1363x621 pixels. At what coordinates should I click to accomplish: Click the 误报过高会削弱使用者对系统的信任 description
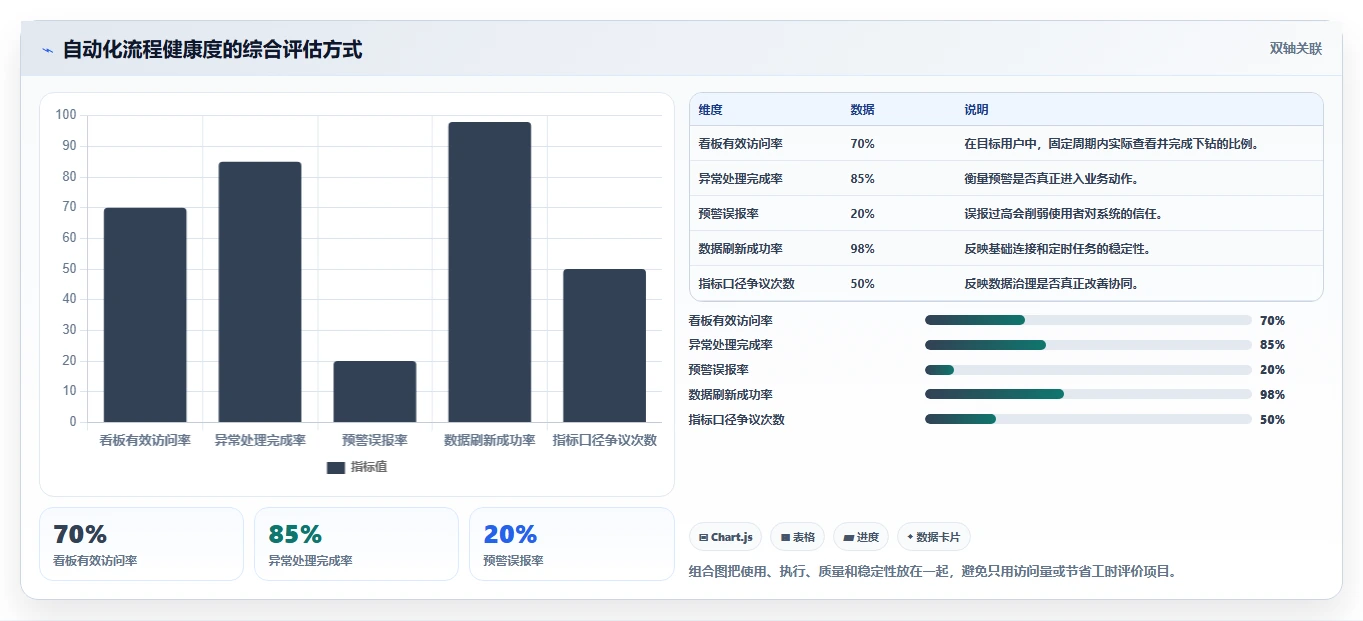[x=1063, y=214]
